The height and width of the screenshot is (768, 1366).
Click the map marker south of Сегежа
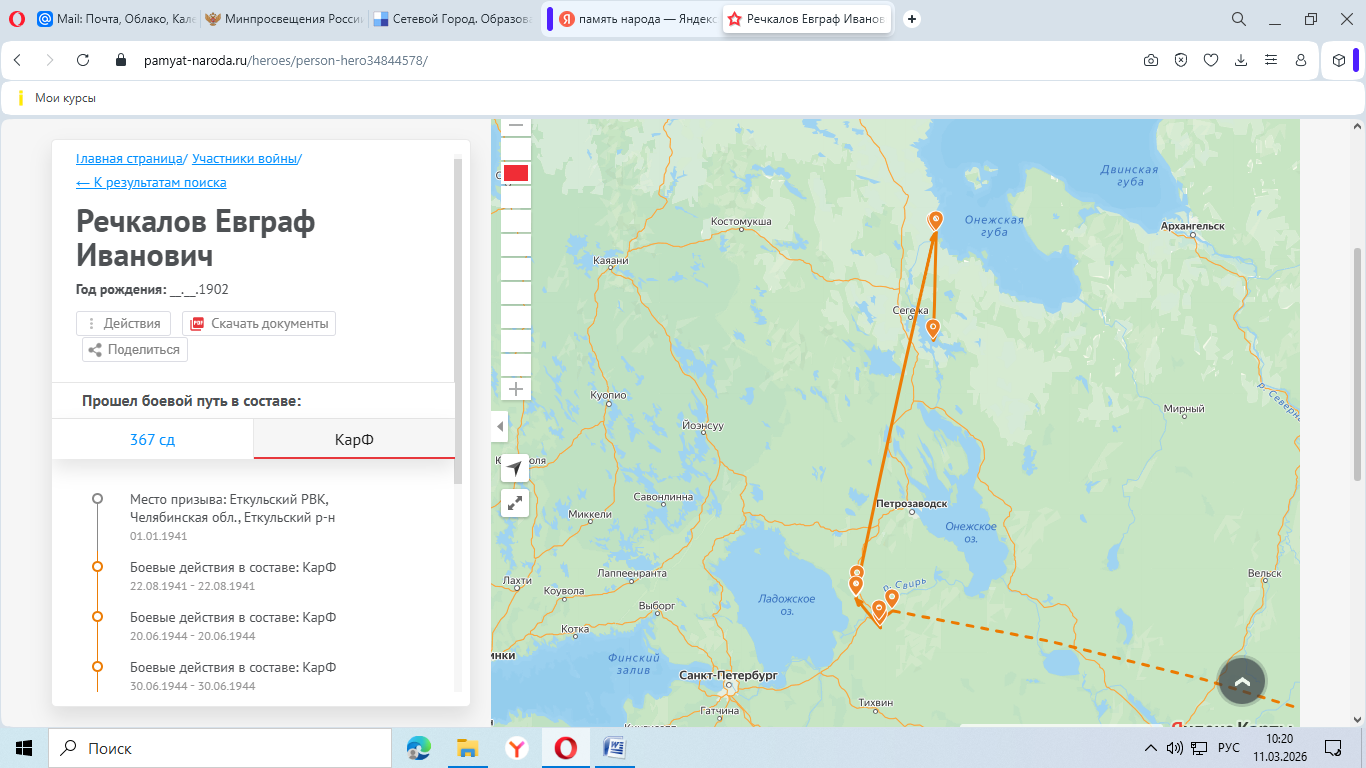point(933,328)
